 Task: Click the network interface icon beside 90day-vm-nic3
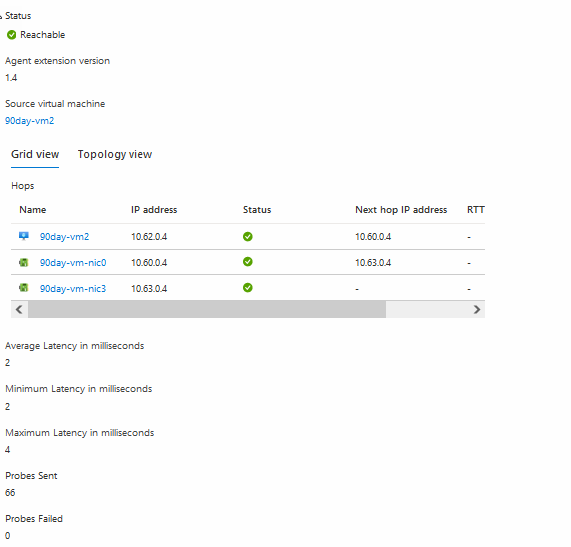[24, 288]
